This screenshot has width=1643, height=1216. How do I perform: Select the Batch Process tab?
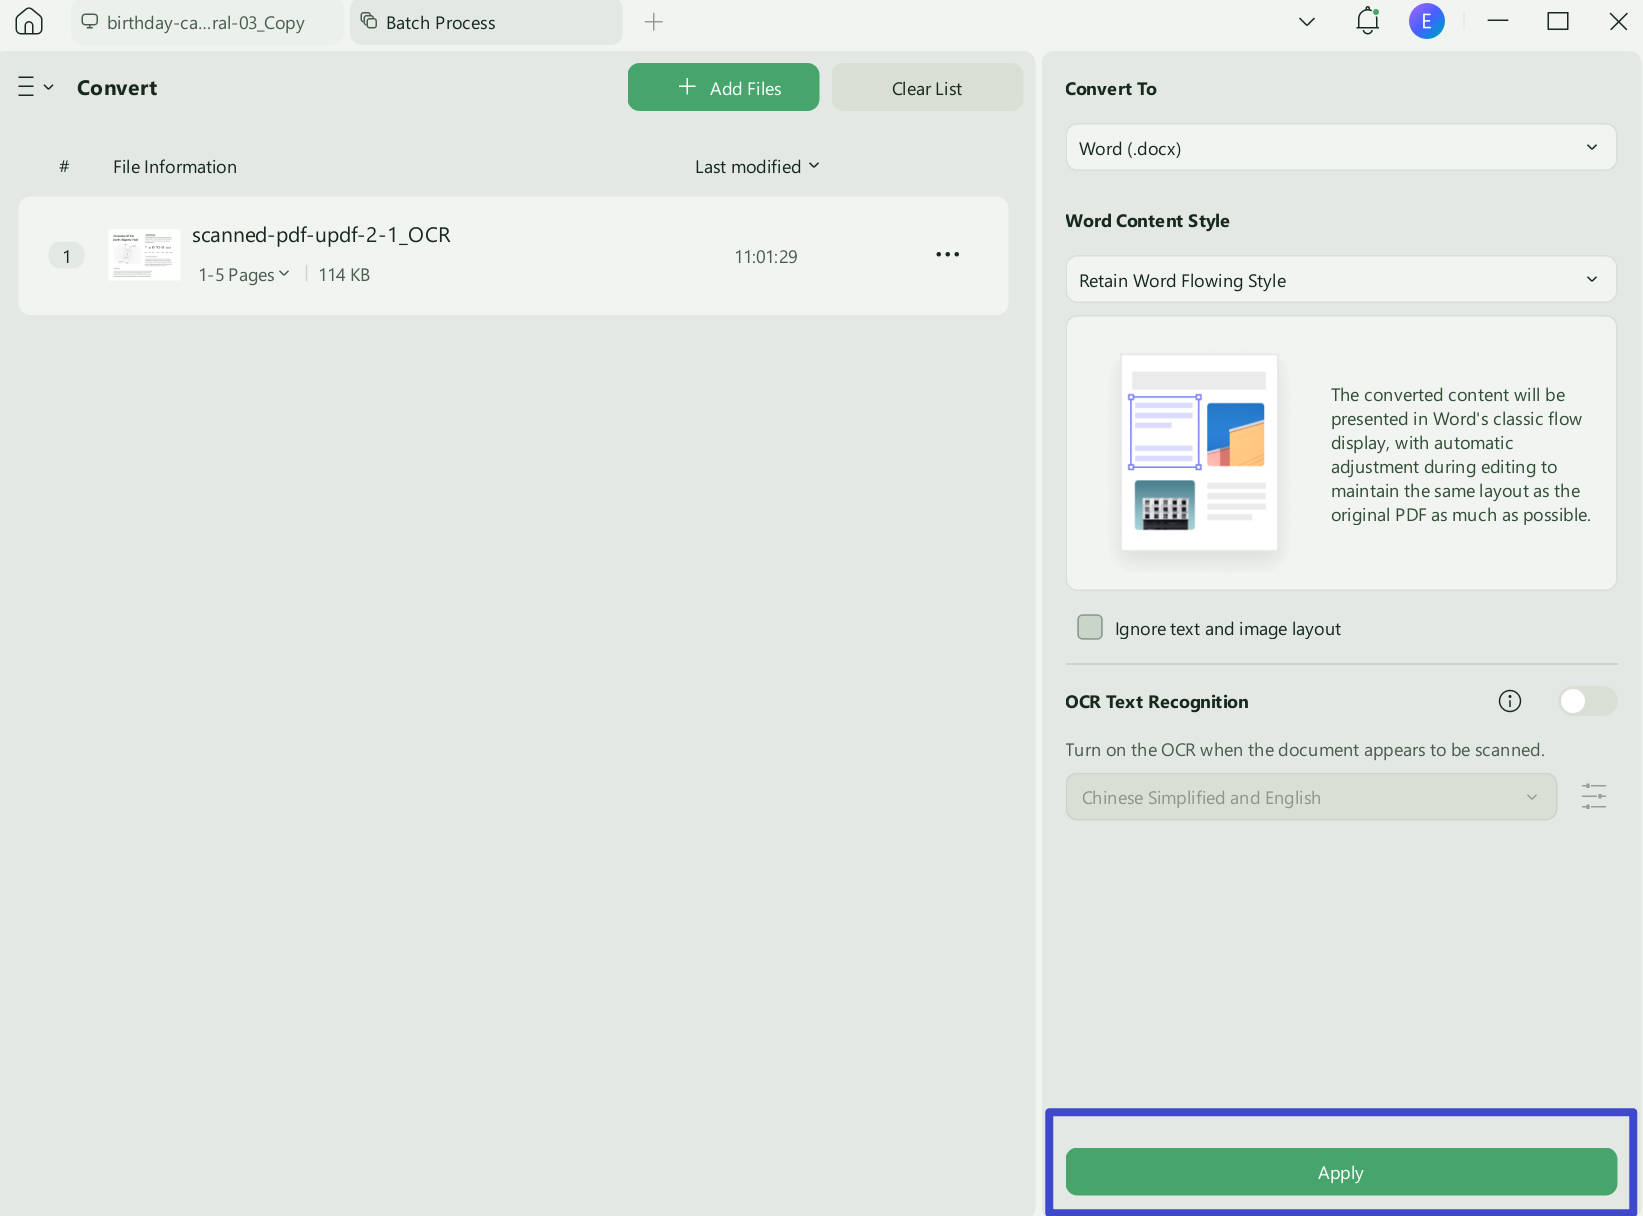click(x=486, y=22)
